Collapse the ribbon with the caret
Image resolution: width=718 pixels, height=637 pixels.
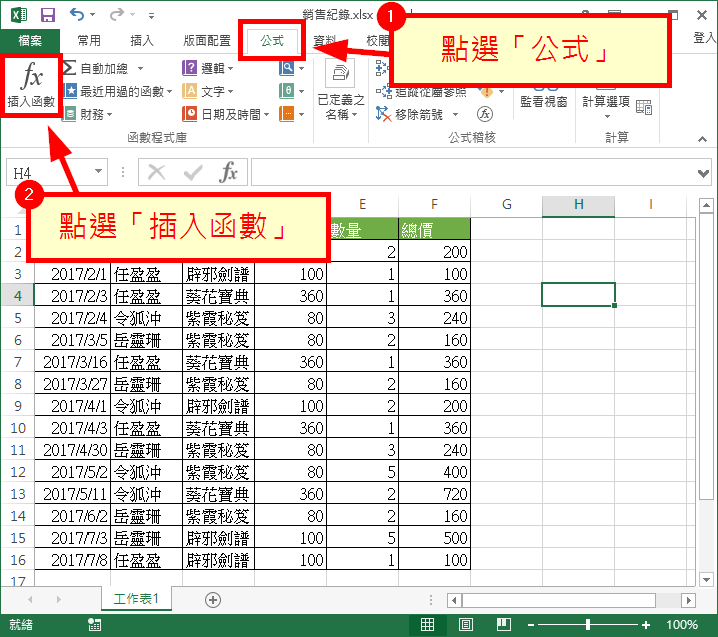(702, 139)
